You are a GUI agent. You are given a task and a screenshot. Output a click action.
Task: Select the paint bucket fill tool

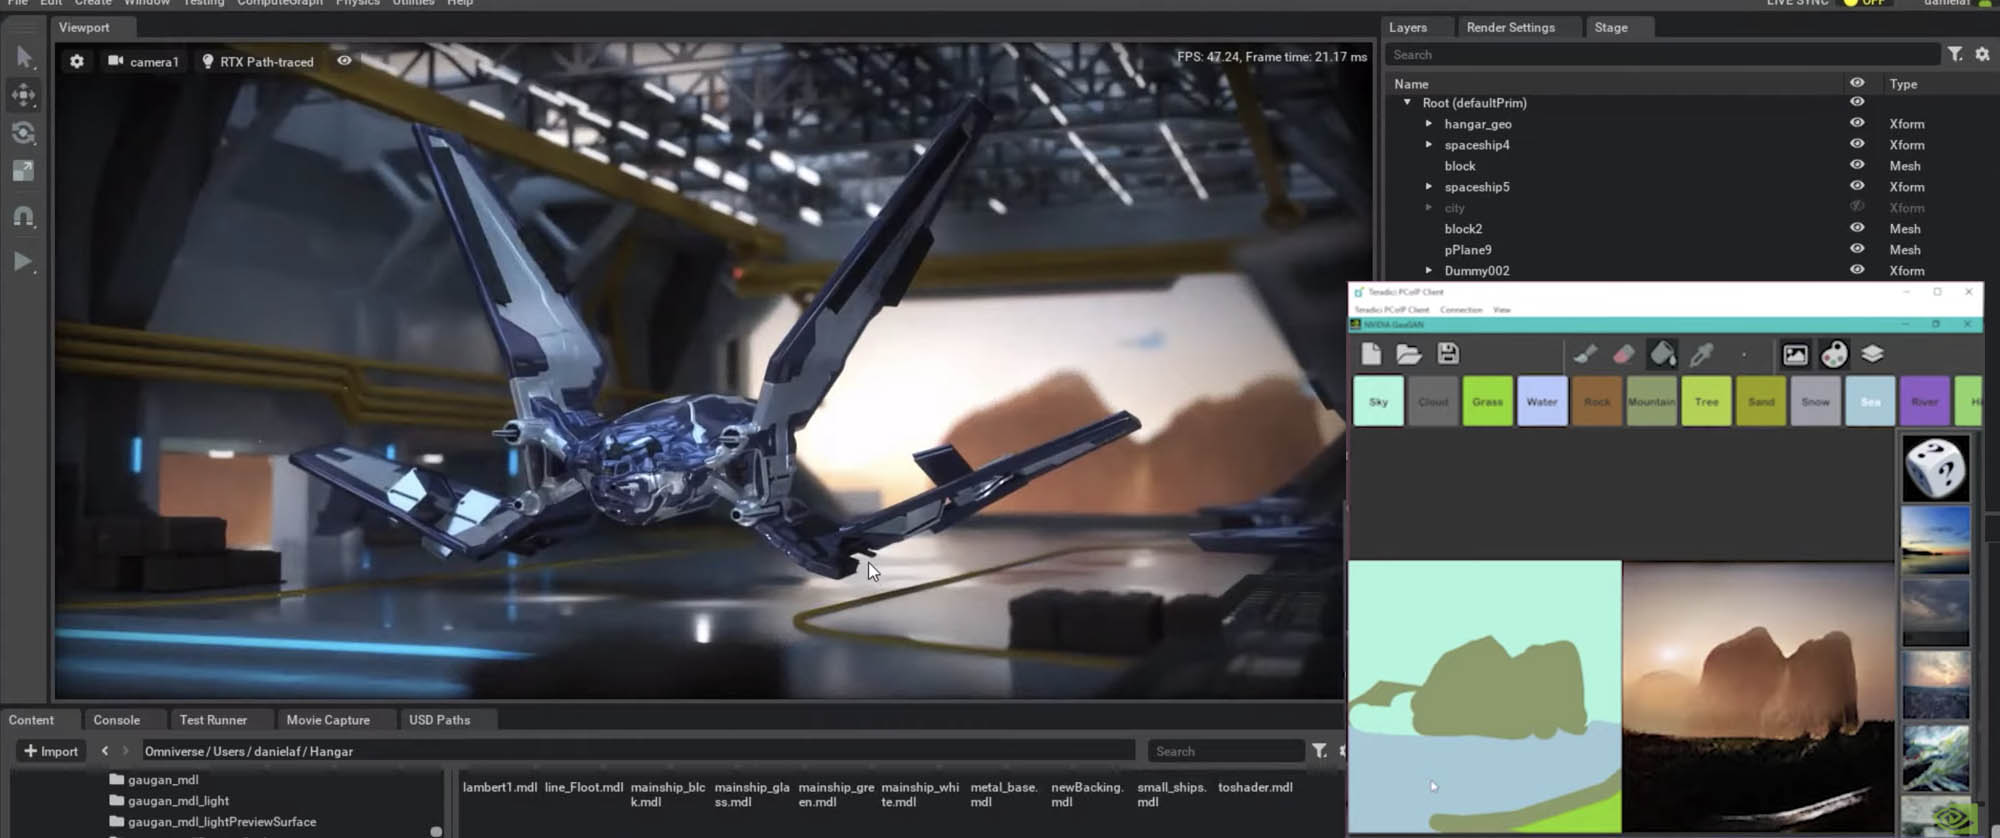point(1662,354)
